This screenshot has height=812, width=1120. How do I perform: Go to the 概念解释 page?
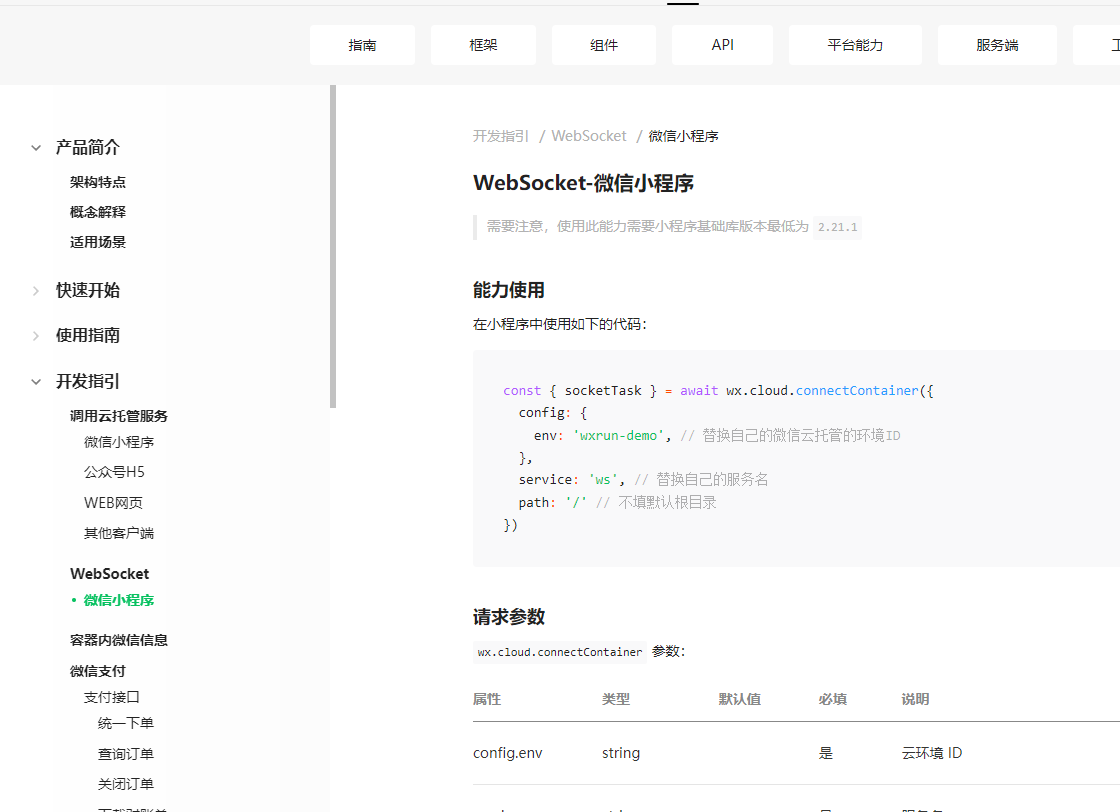tap(98, 212)
